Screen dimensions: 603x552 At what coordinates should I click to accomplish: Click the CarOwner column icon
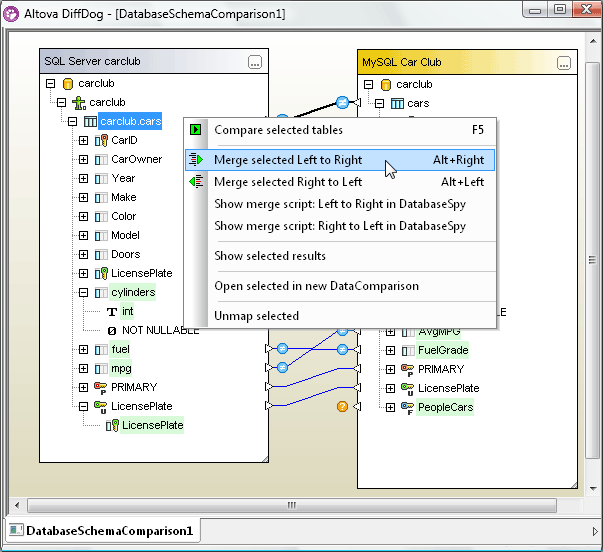[101, 160]
